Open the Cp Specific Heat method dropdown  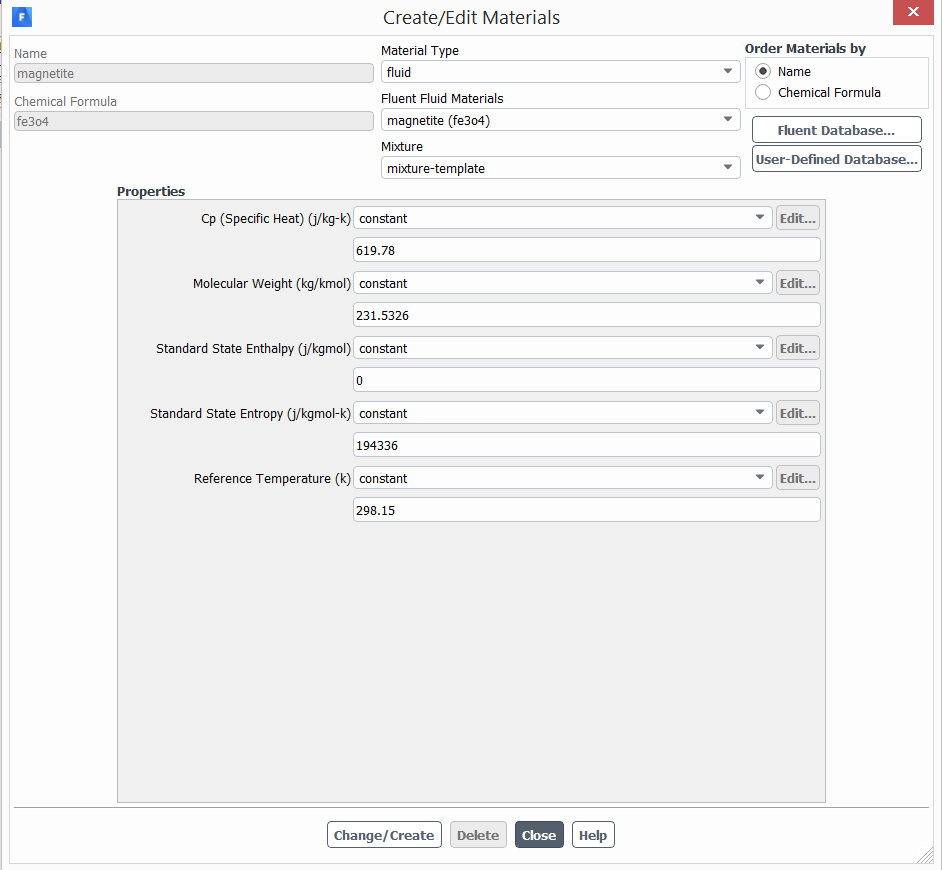coord(562,218)
